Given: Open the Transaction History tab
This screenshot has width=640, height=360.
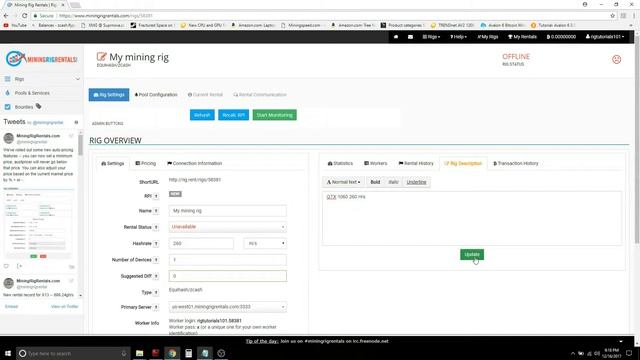Looking at the screenshot, I should click(516, 163).
